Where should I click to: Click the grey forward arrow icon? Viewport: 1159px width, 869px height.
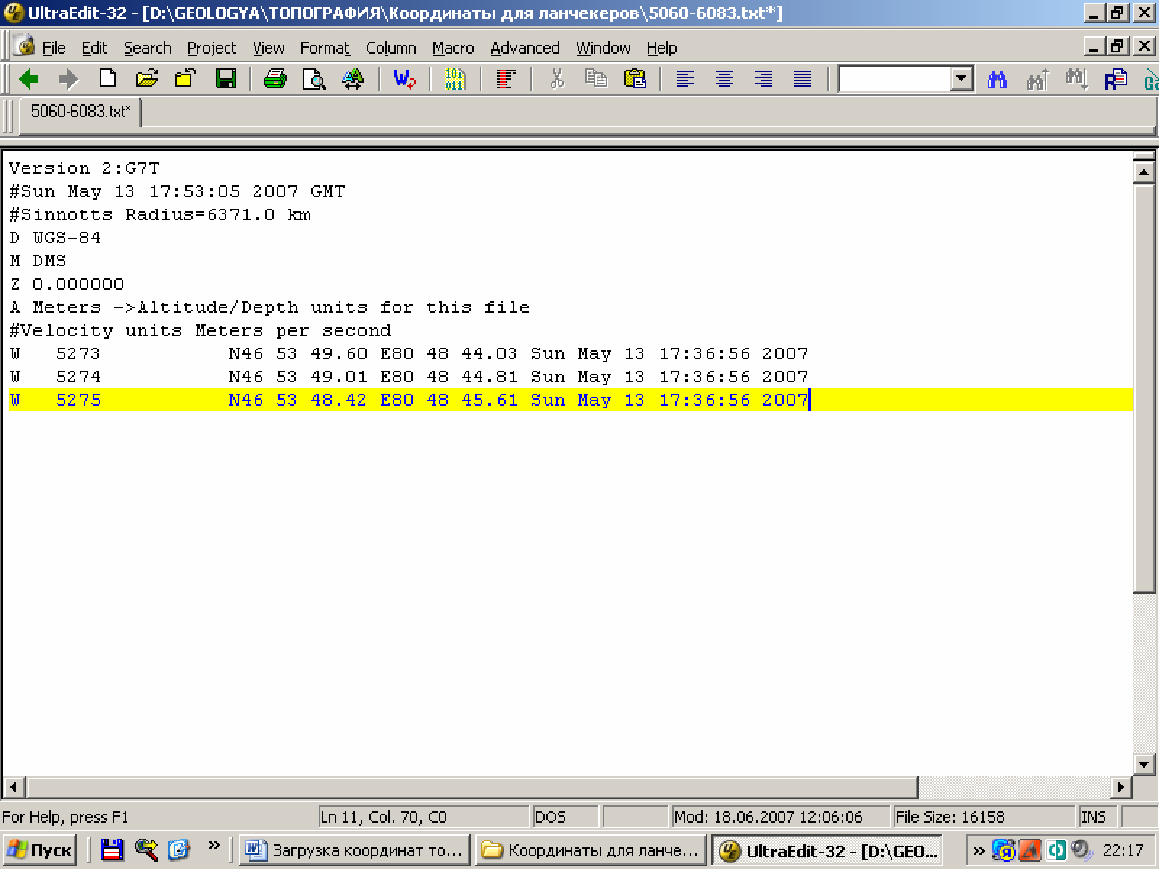coord(68,78)
